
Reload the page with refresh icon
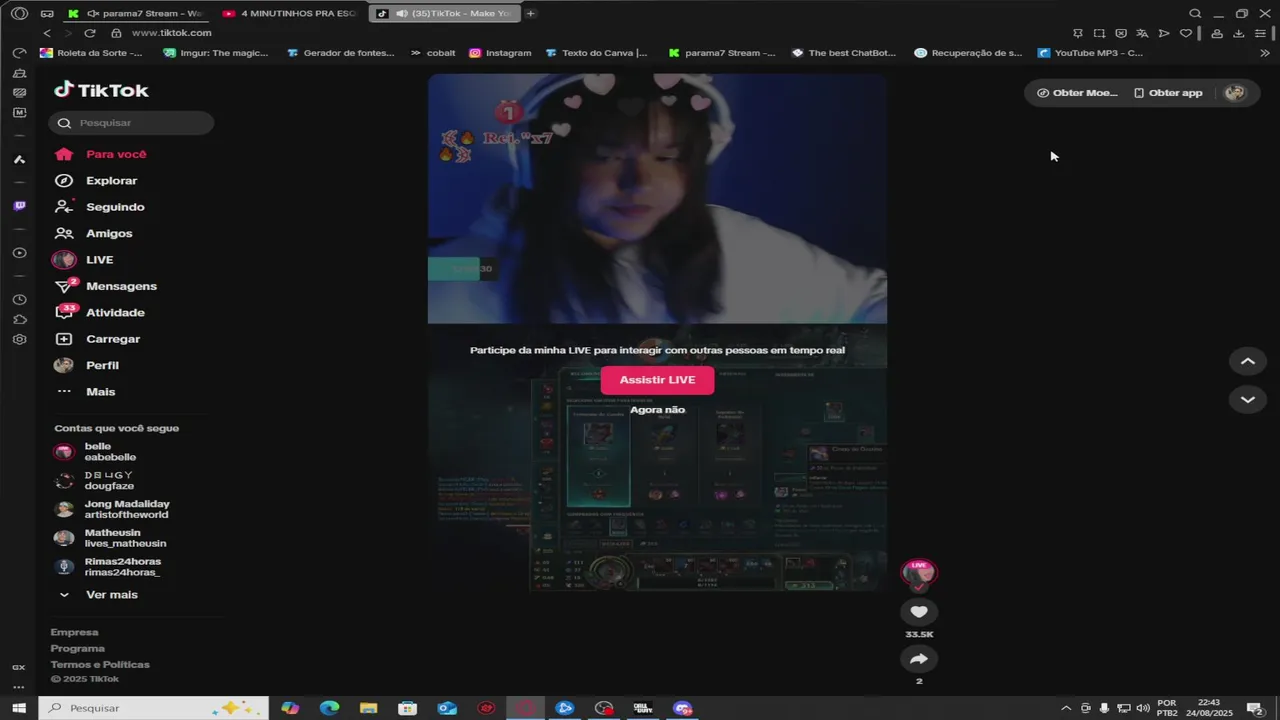89,33
